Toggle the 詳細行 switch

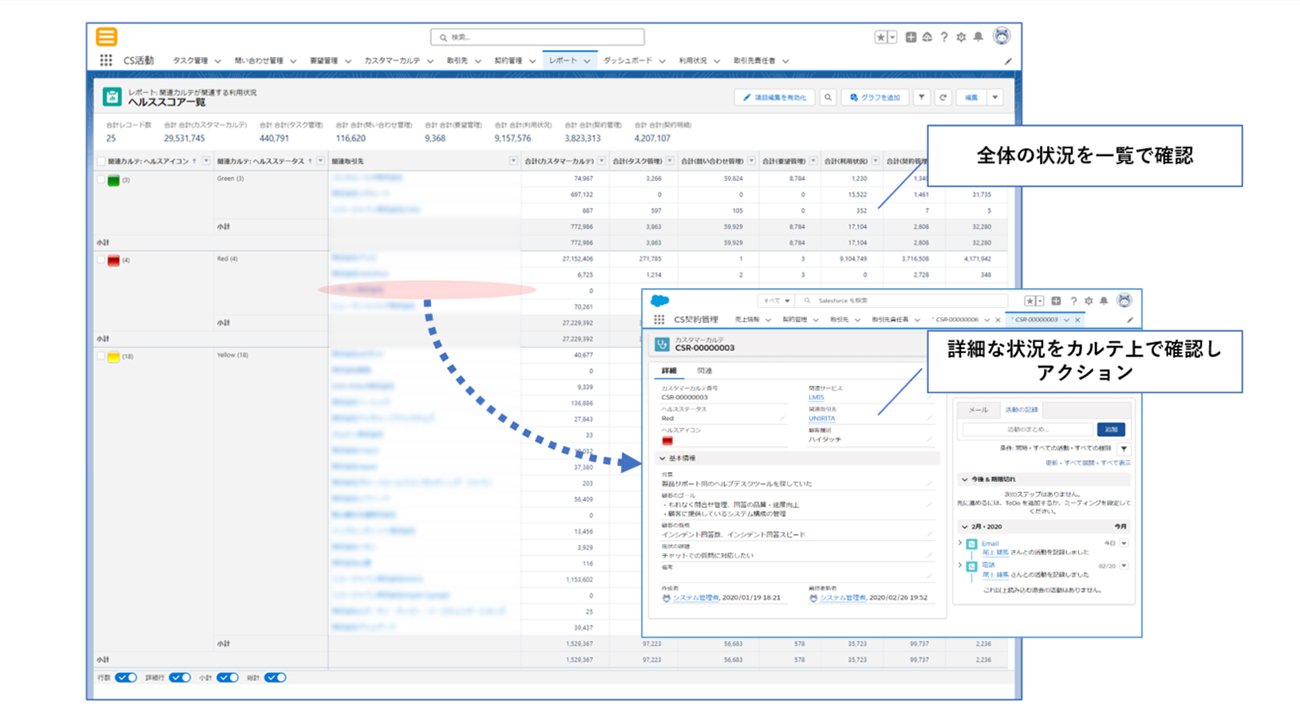(180, 677)
